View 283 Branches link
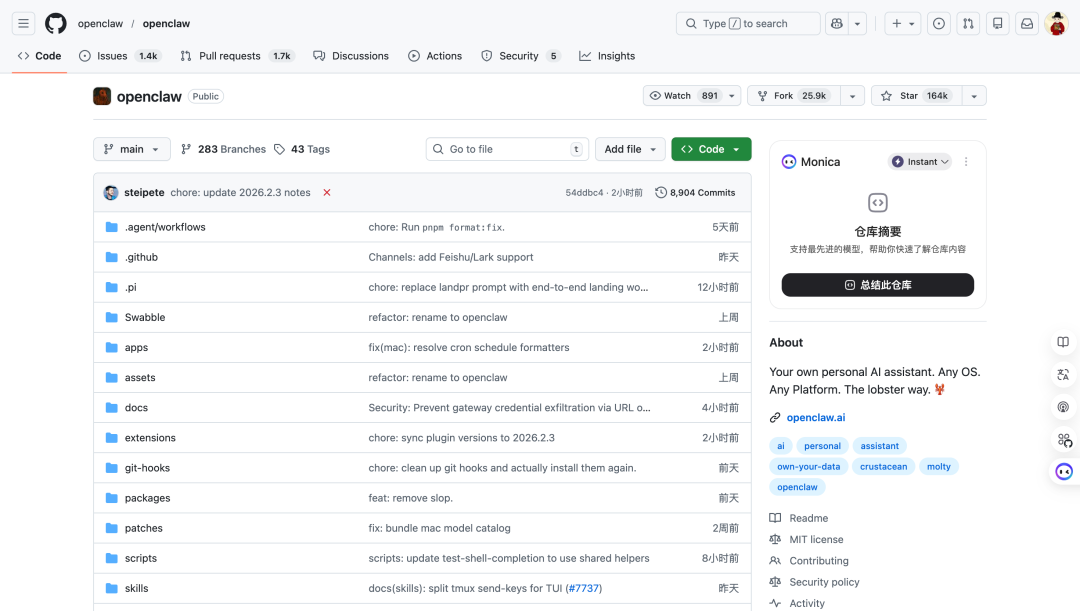 click(223, 149)
